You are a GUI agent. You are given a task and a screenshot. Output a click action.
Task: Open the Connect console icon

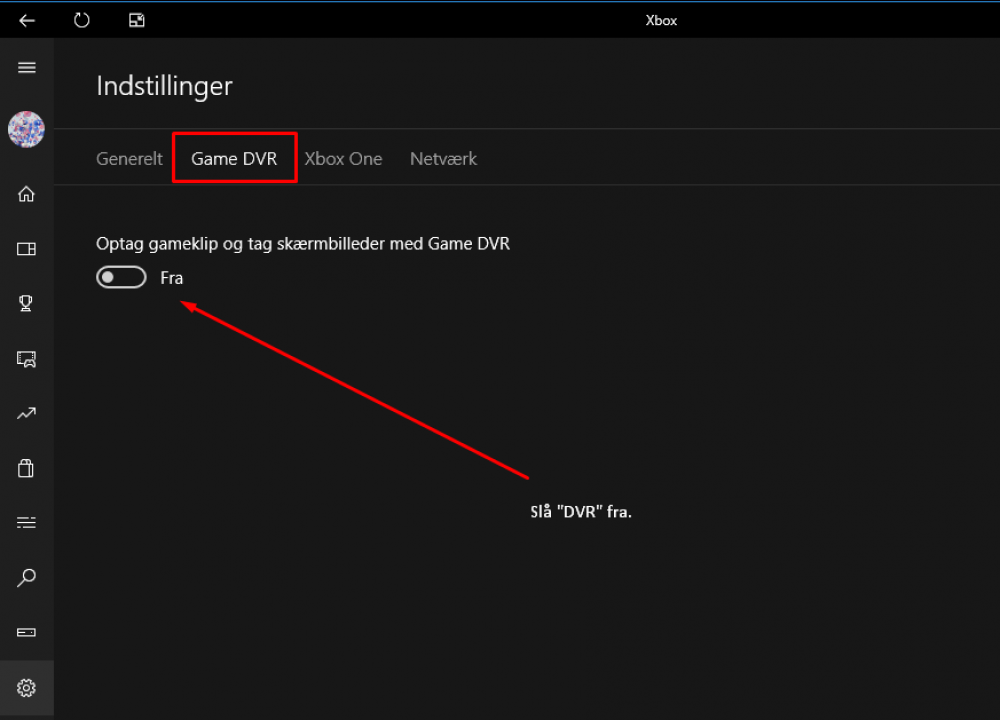(26, 633)
